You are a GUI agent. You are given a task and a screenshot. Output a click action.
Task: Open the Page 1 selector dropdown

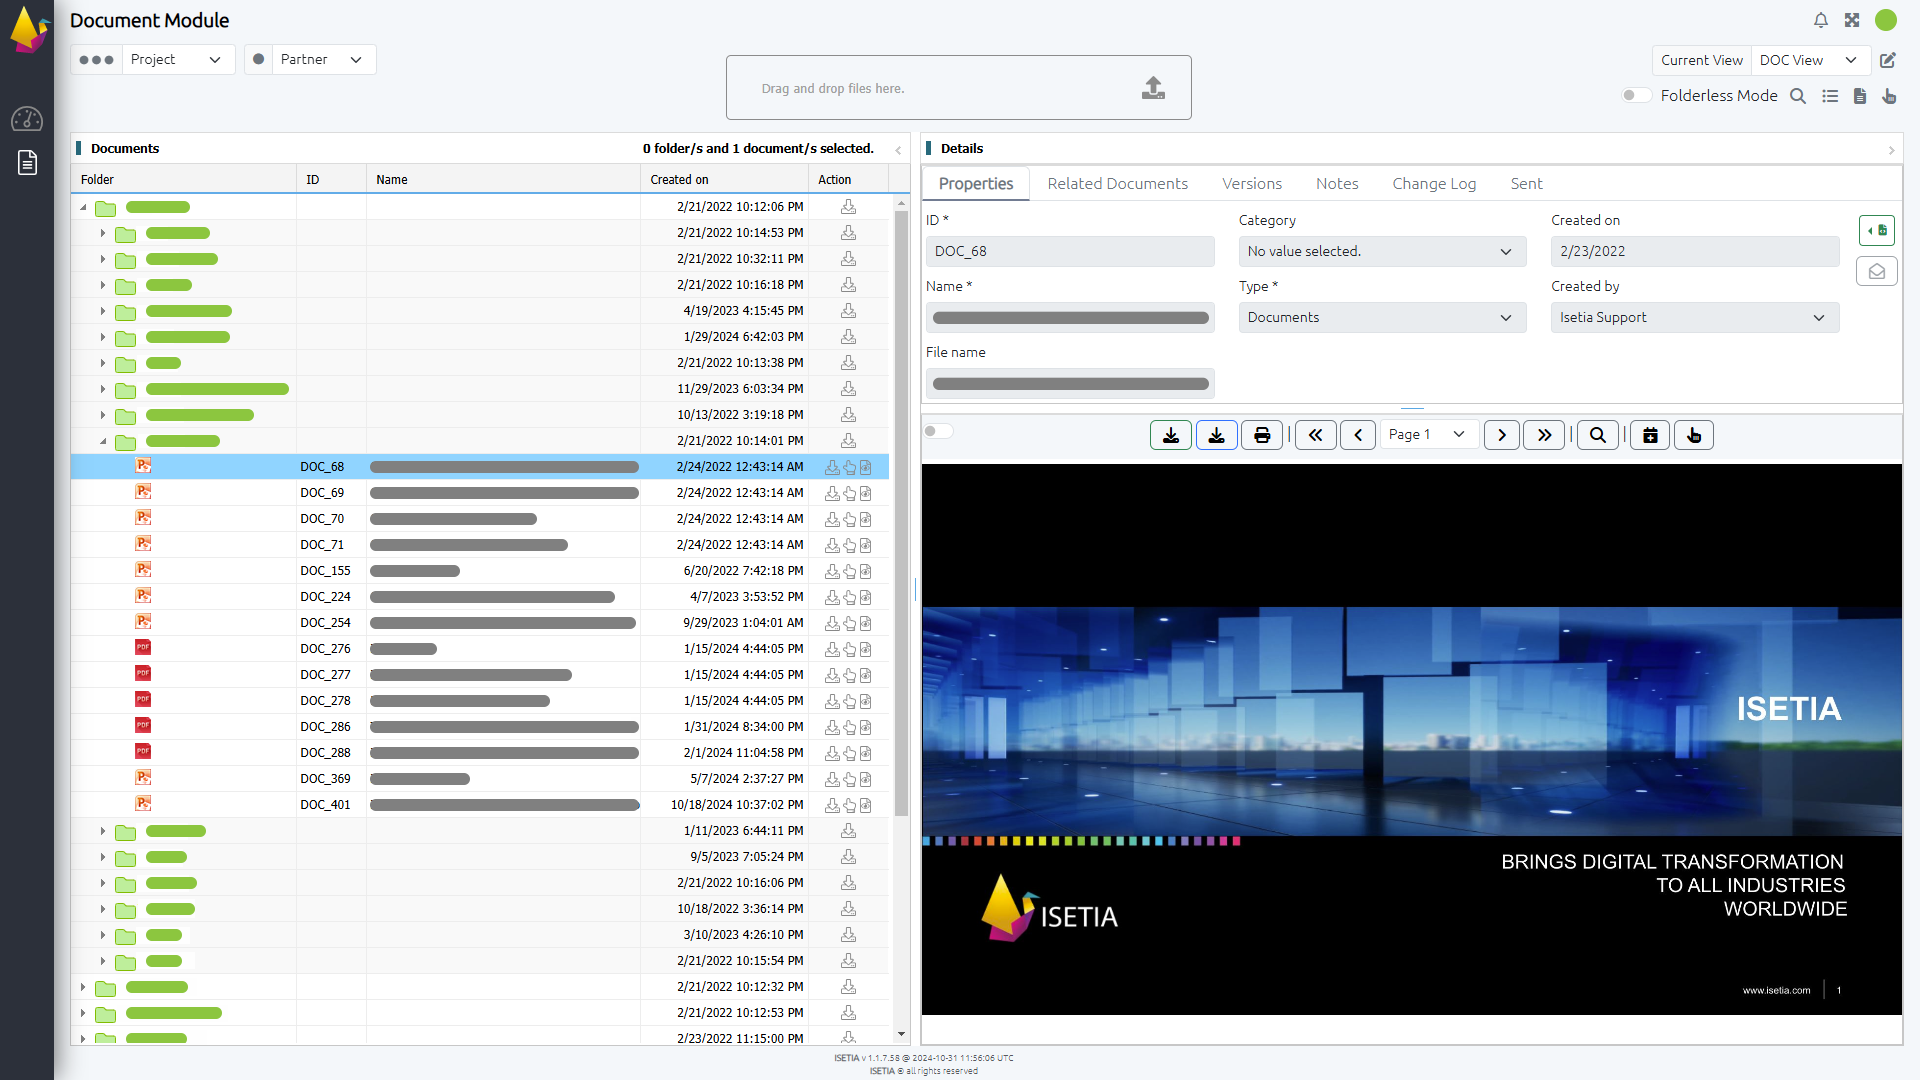(x=1429, y=435)
